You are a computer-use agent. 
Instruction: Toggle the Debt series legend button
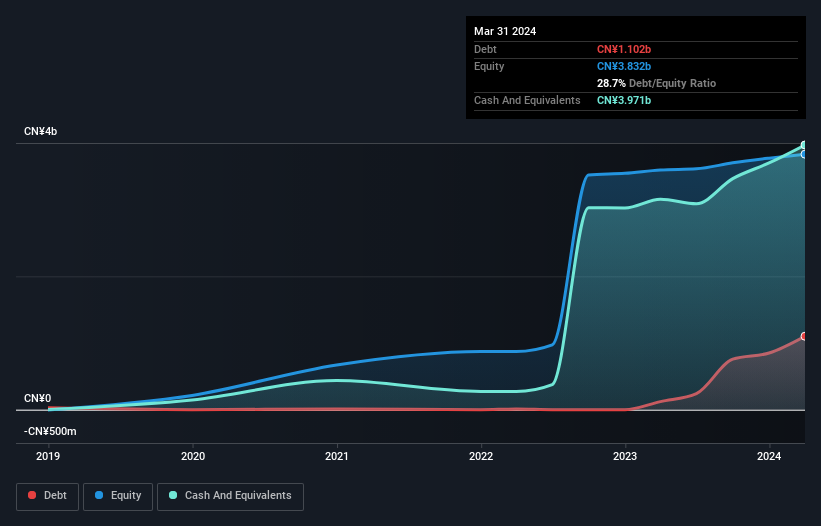(x=47, y=496)
